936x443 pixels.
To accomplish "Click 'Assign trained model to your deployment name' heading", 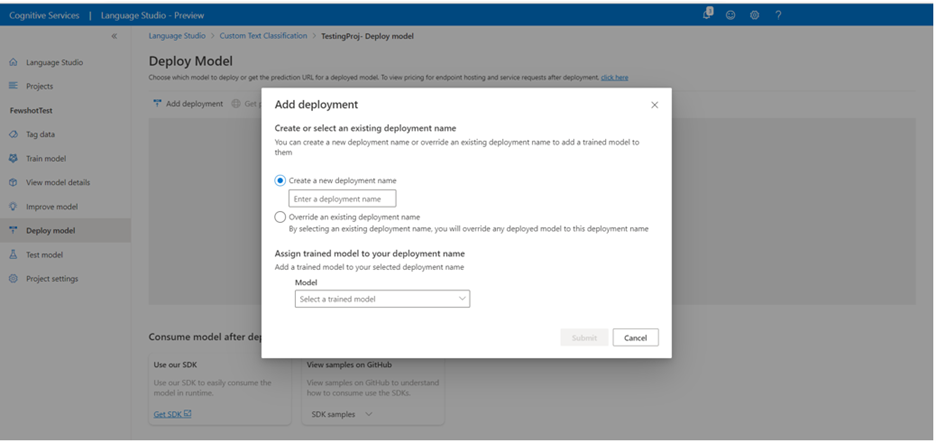I will 370,253.
